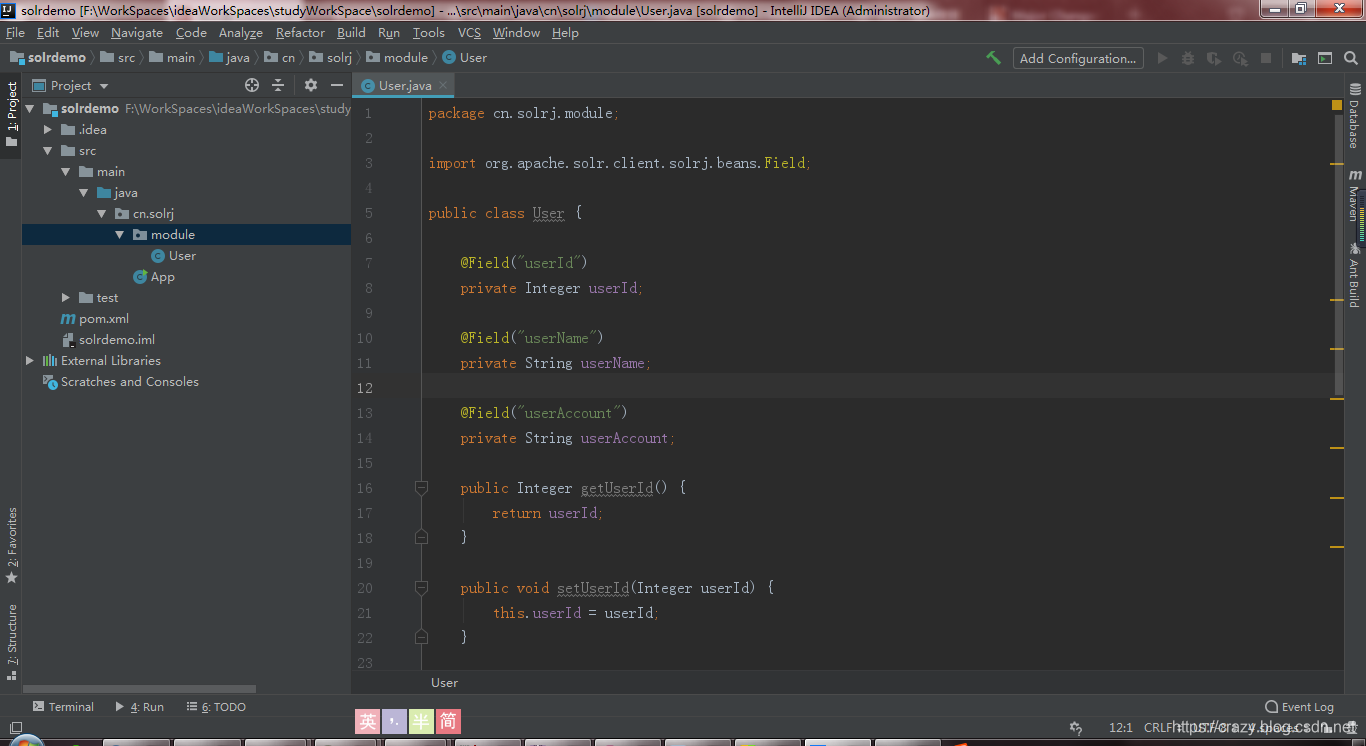Click the Run icon in the toolbar
The height and width of the screenshot is (746, 1366).
click(x=1162, y=57)
